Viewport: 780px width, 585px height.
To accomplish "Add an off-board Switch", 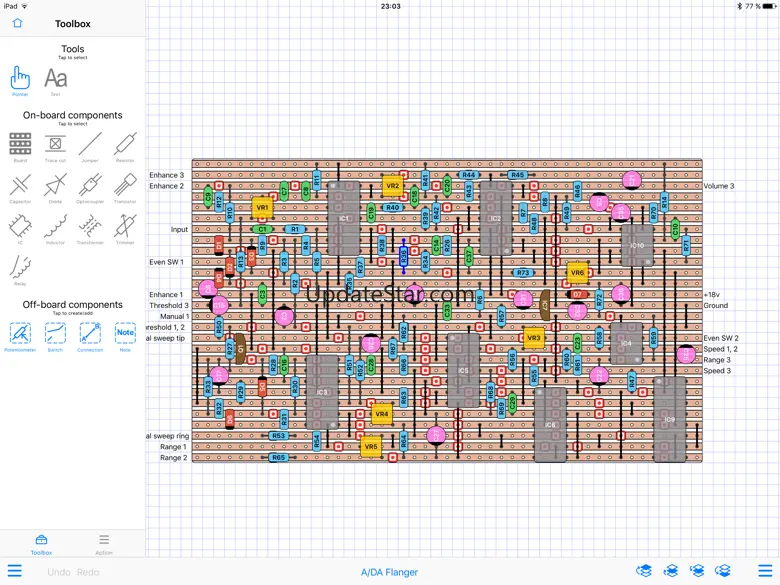I will pos(55,337).
